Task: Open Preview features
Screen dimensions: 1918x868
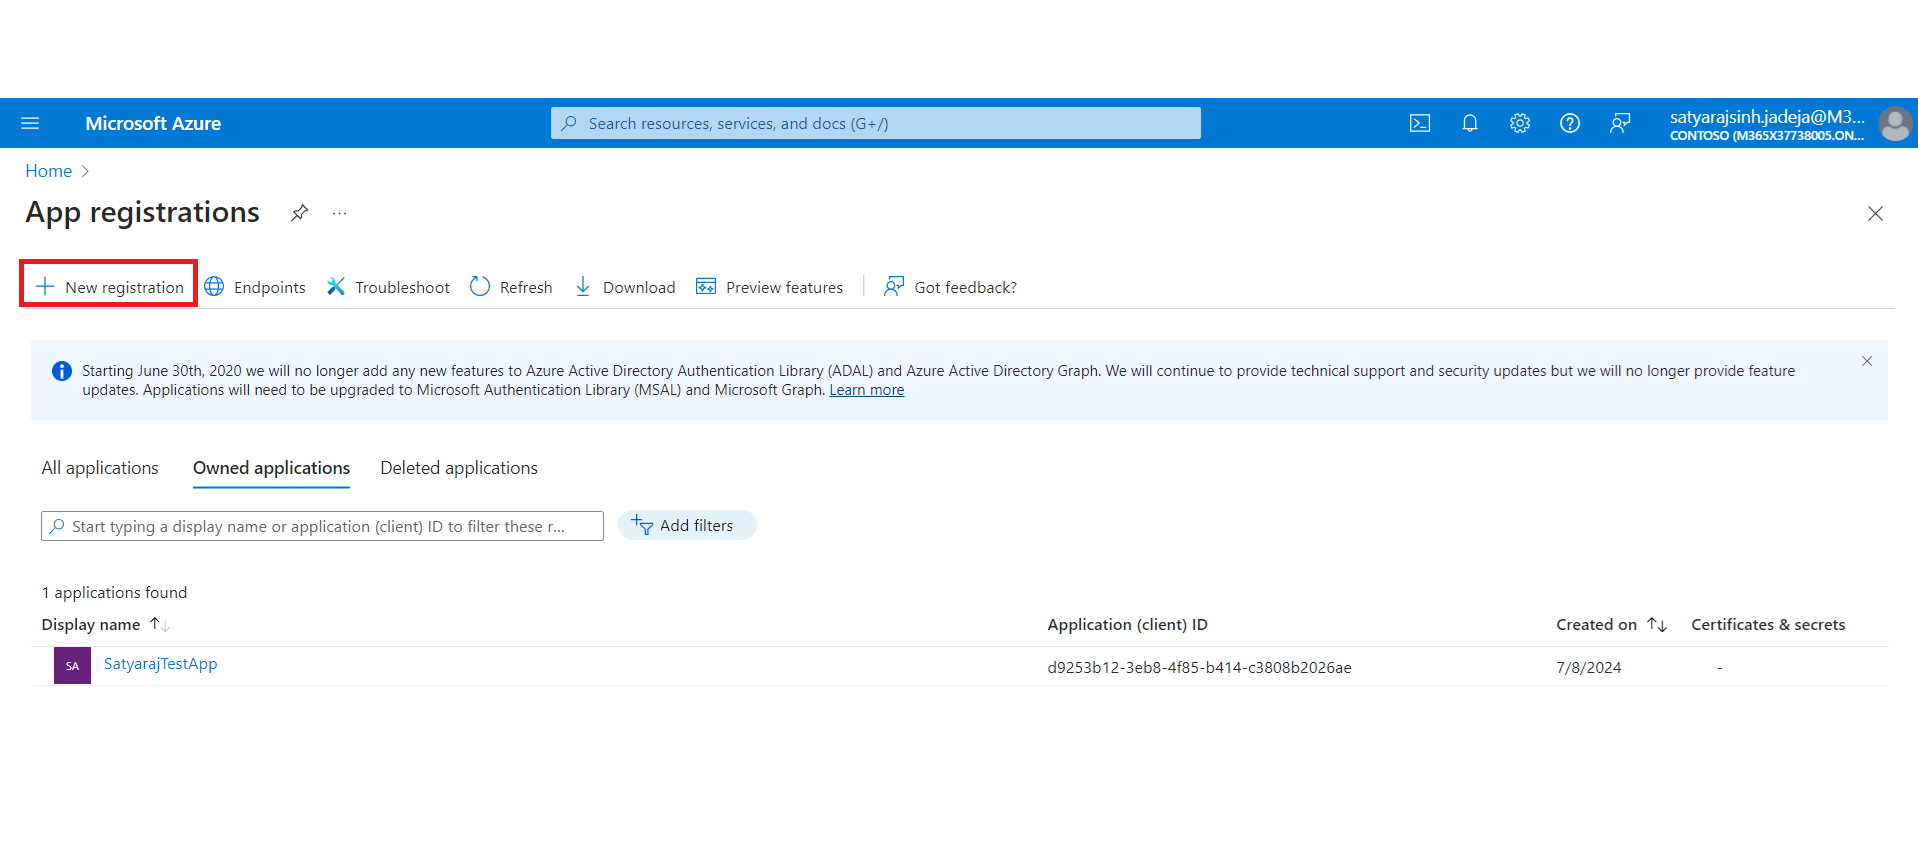Action: (x=769, y=287)
